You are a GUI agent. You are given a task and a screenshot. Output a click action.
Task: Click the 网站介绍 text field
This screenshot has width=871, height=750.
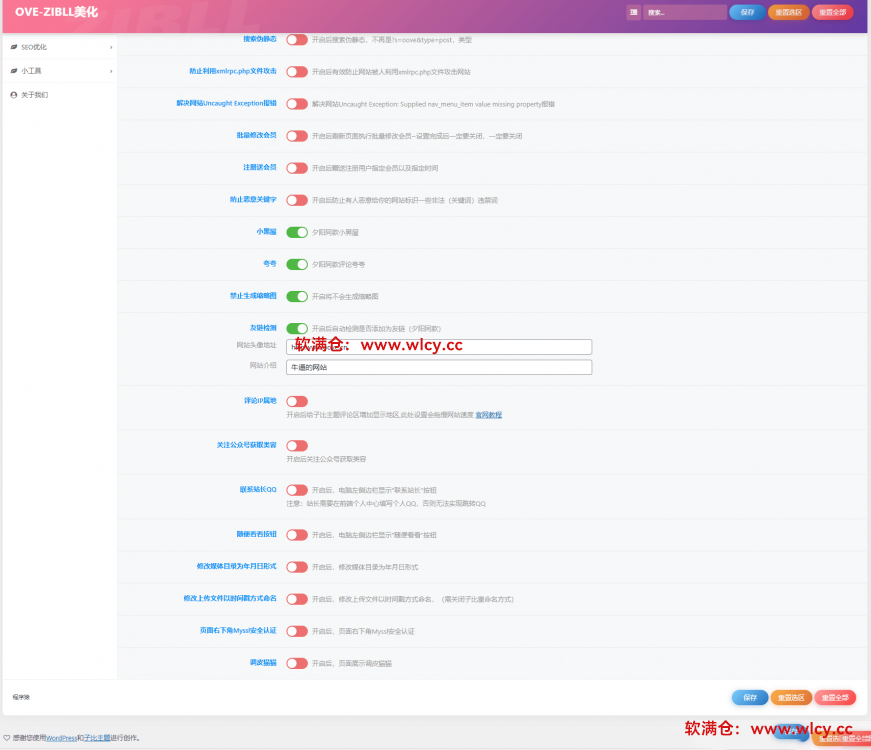pos(439,367)
